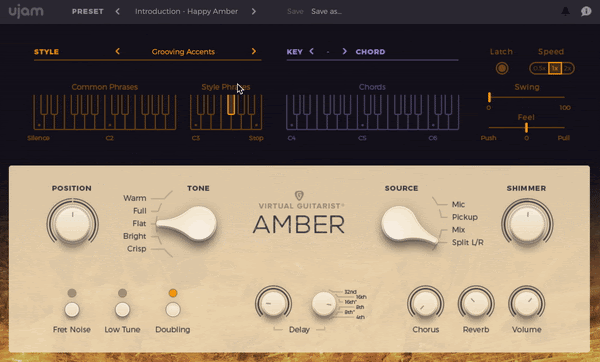The height and width of the screenshot is (362, 600).
Task: Disable the Doubling button
Action: [173, 310]
